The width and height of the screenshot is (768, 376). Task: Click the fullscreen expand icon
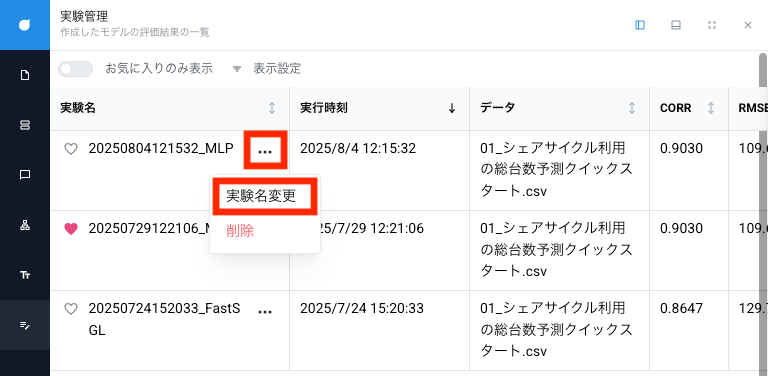(x=712, y=25)
